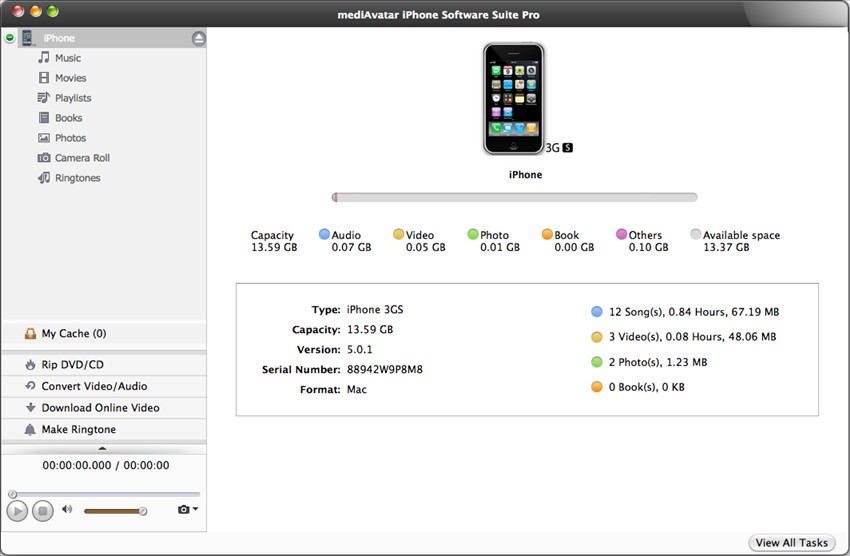Click the Available space 13.37 GB text
Screen dimensions: 850x556
point(741,241)
